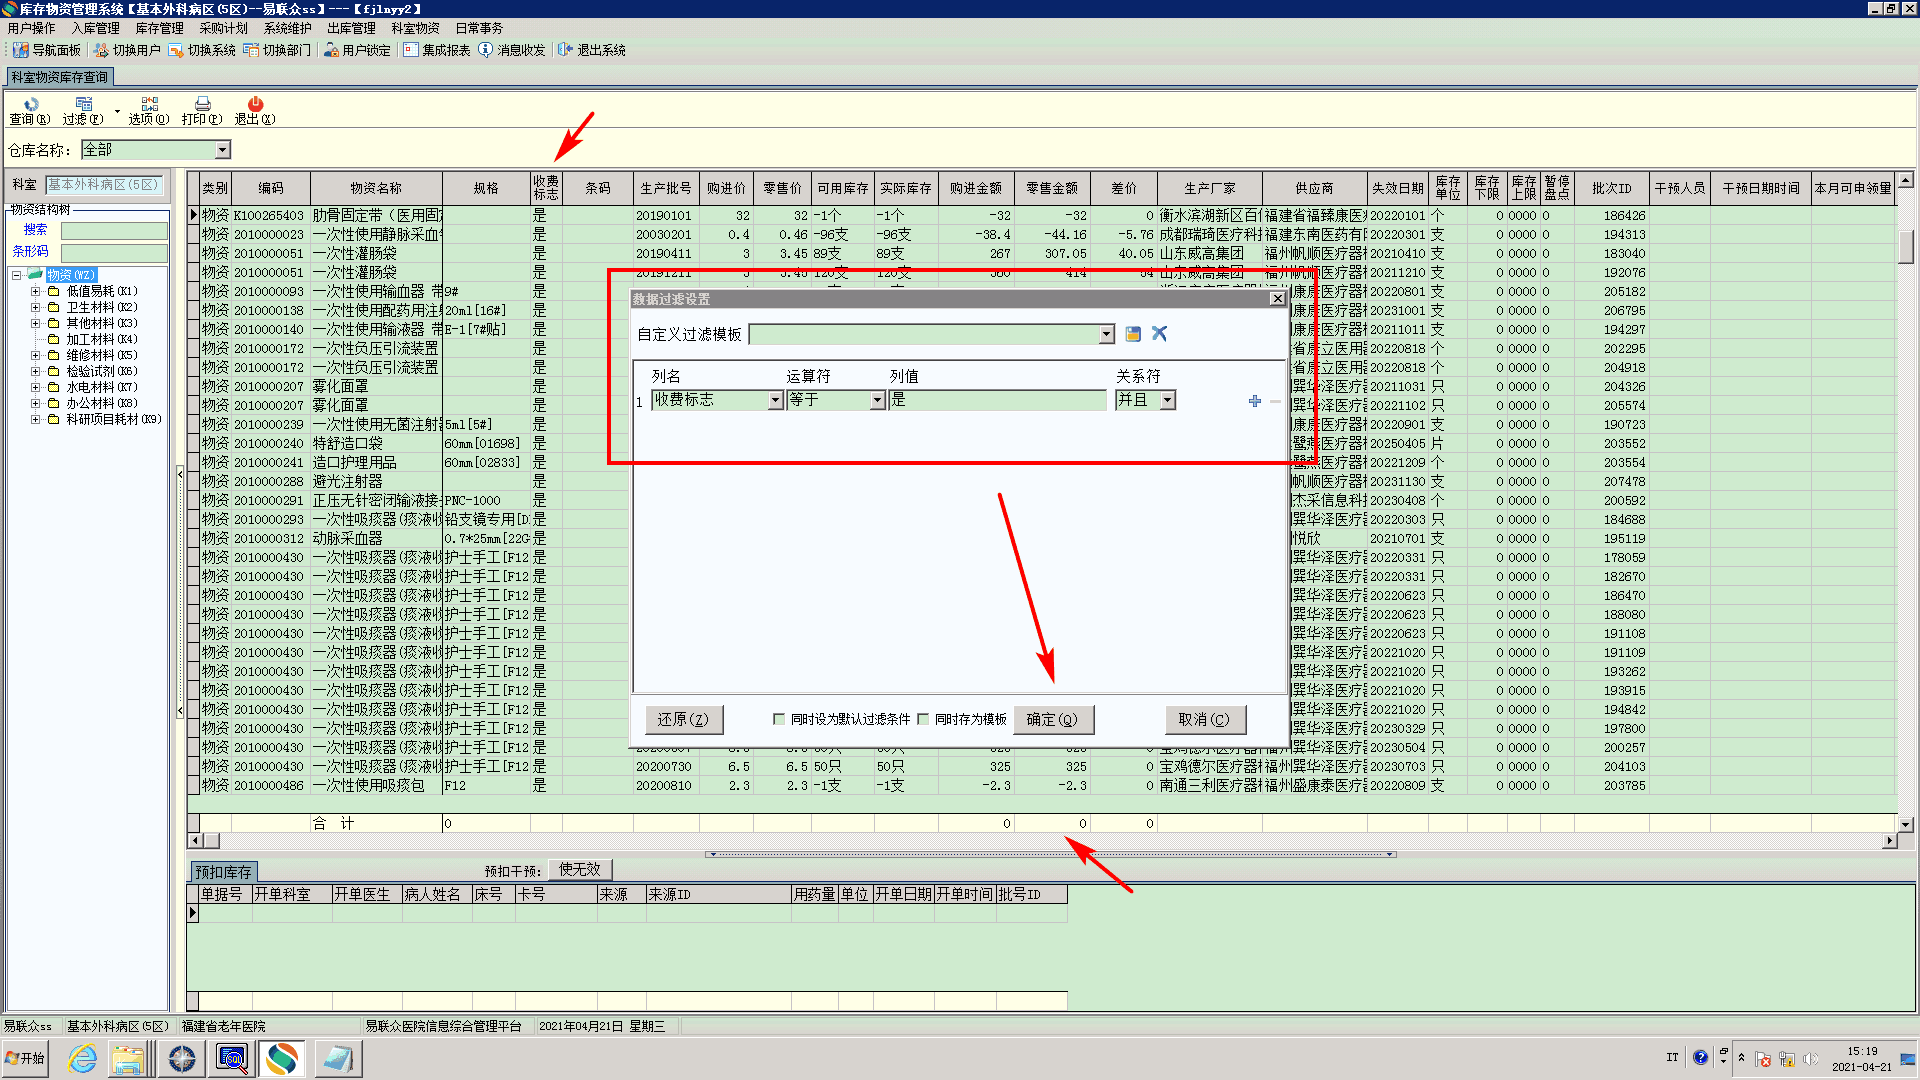Enable 同时存为模板 checkbox
Image resolution: width=1920 pixels, height=1080 pixels.
(923, 719)
